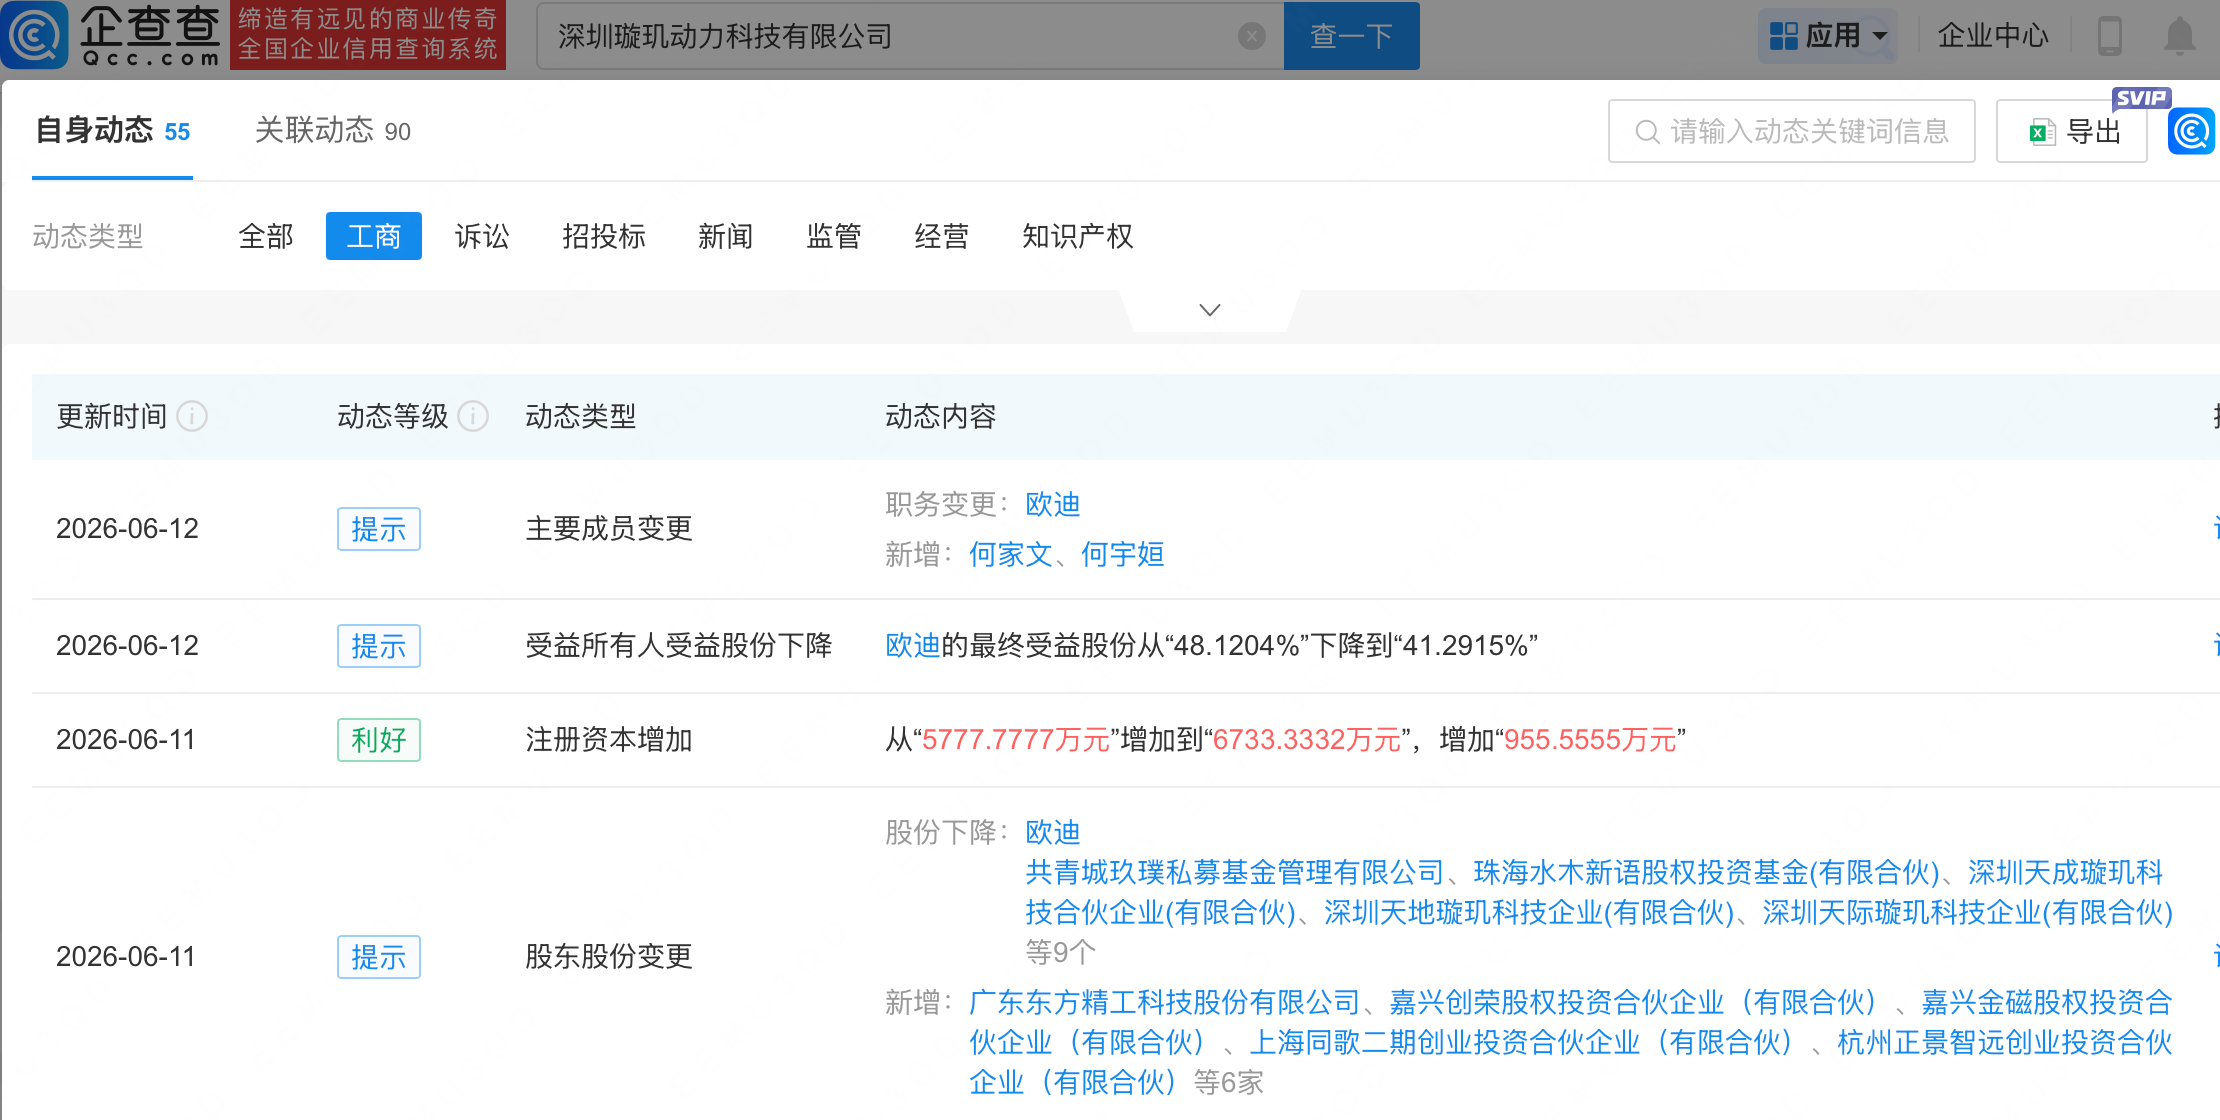This screenshot has width=2220, height=1120.
Task: Open 珠海水木新语股权投资基金 link
Action: tap(1707, 872)
